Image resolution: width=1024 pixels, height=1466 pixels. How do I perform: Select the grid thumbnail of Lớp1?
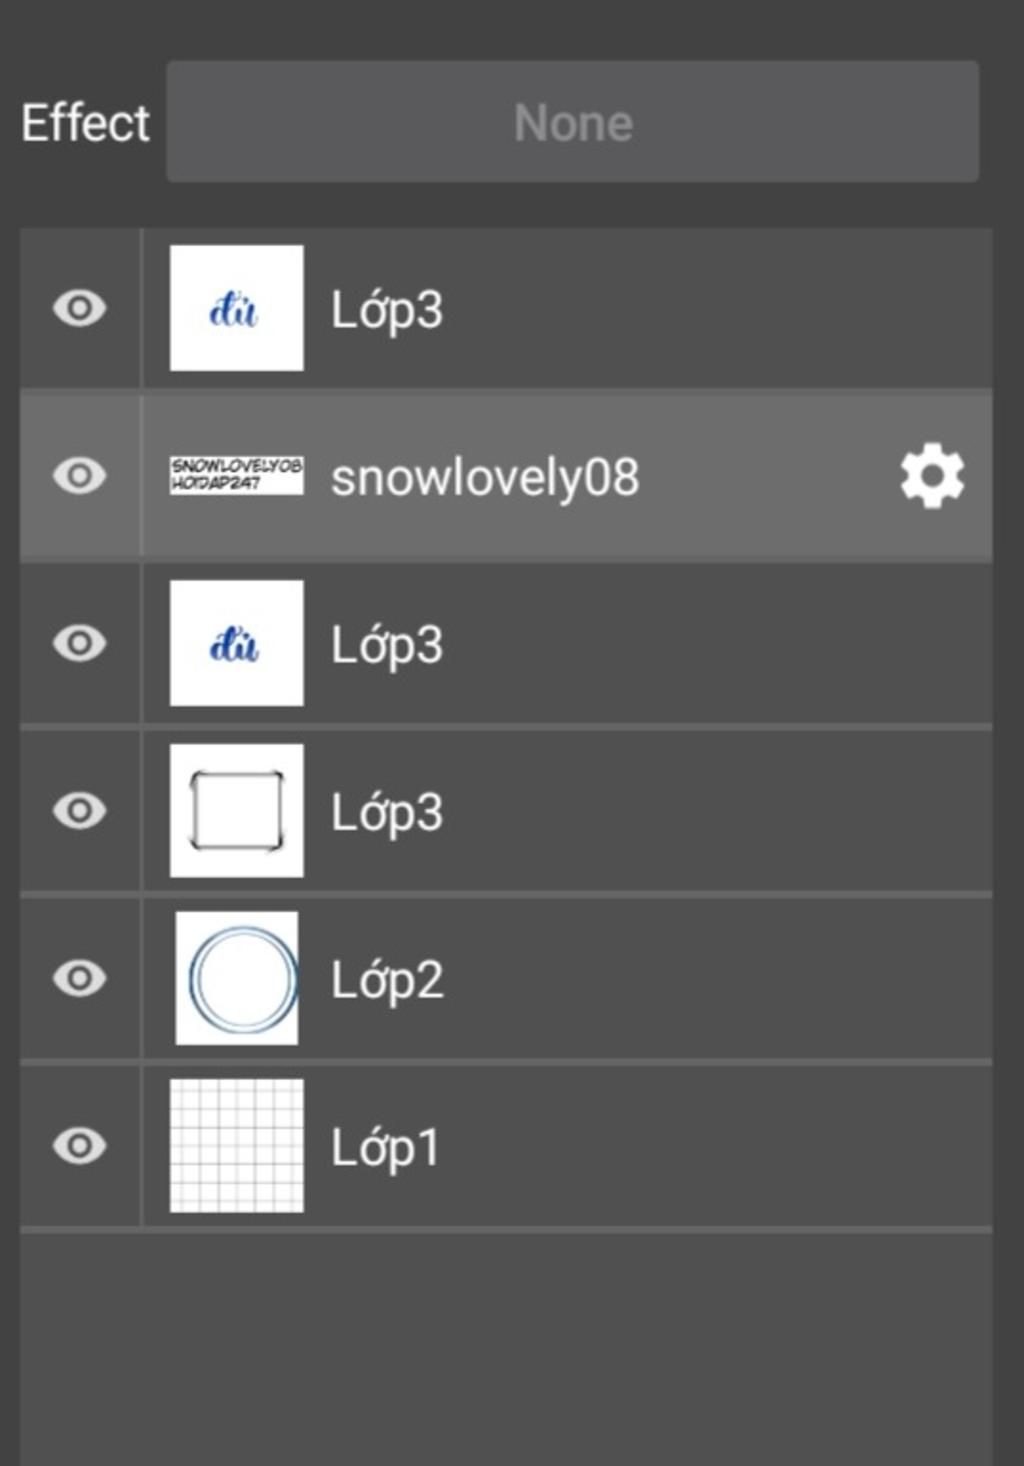click(x=237, y=1146)
